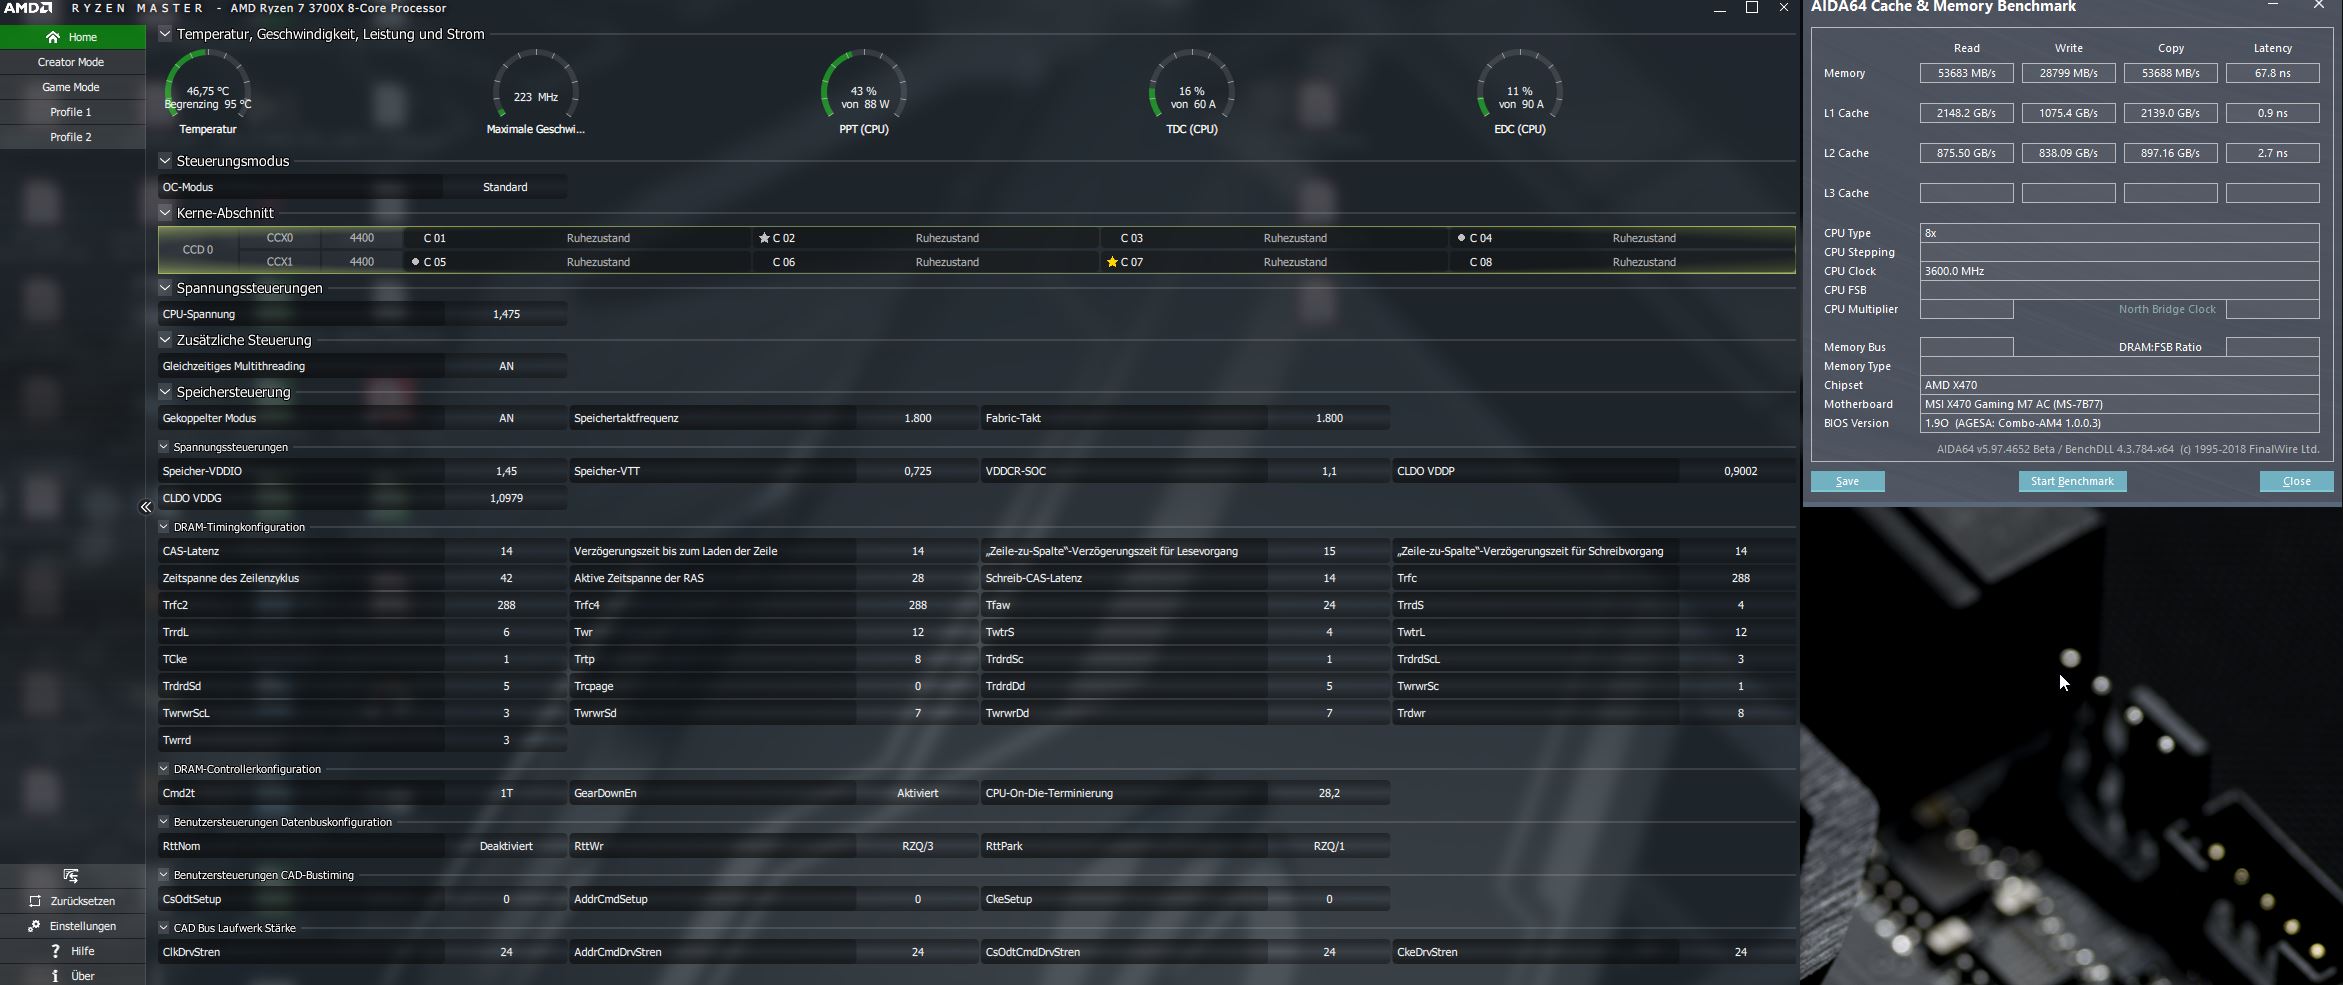Click the gold star icon on core C 07
2343x985 pixels.
point(1112,262)
